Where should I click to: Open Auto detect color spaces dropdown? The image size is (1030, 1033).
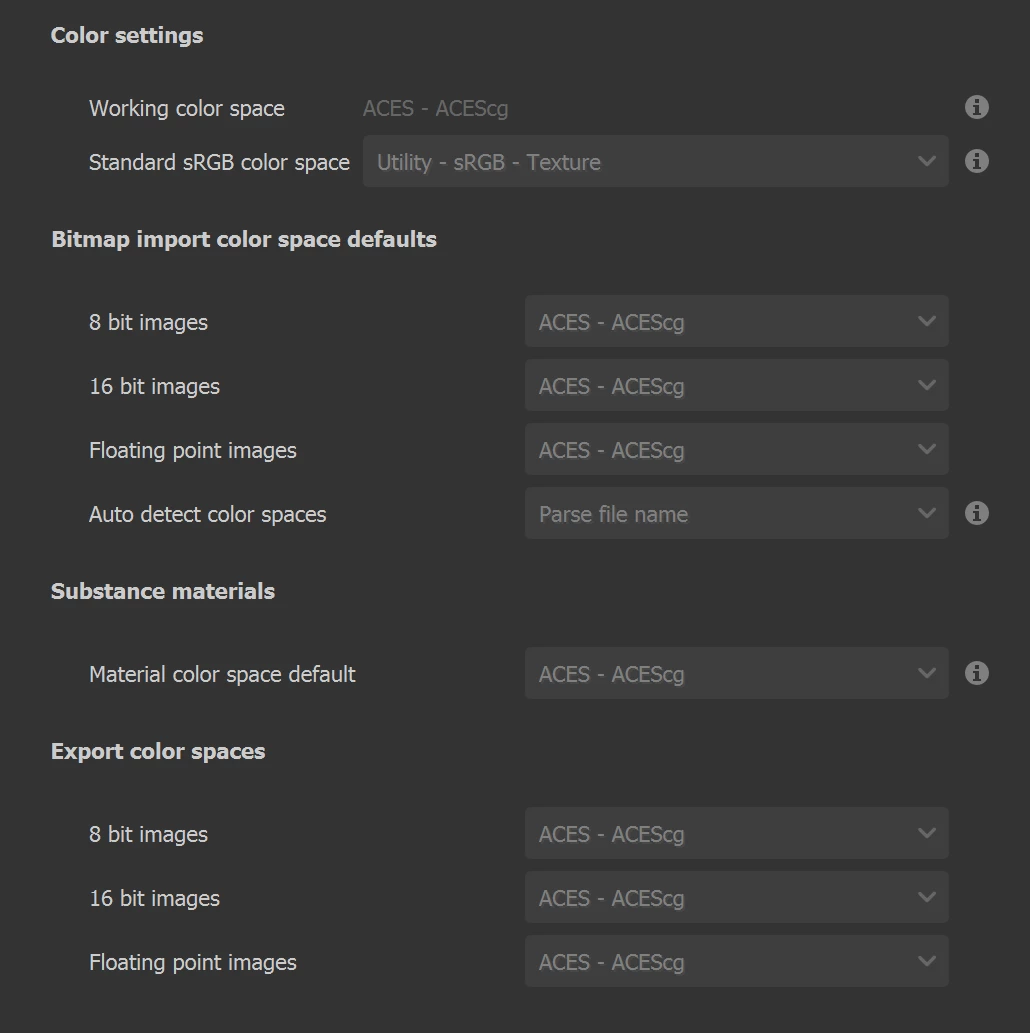[736, 514]
